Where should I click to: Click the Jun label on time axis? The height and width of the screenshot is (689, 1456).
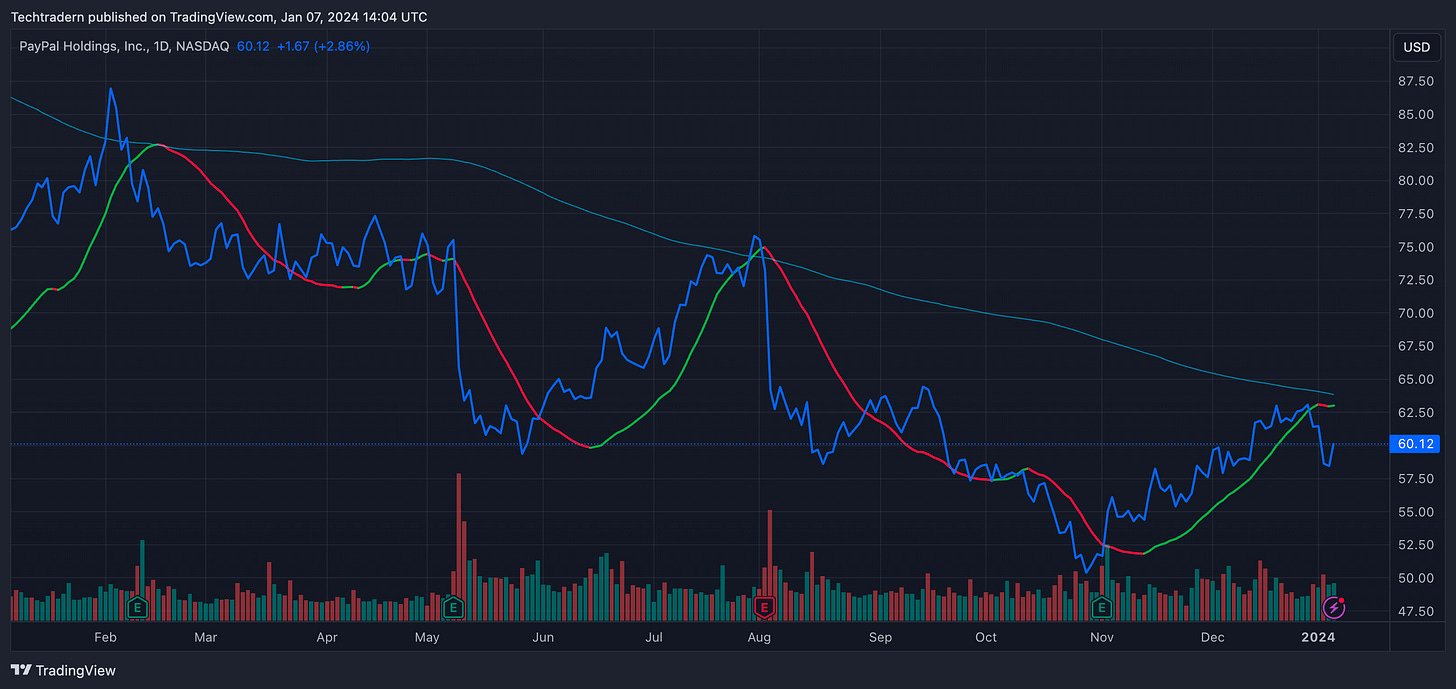coord(542,636)
